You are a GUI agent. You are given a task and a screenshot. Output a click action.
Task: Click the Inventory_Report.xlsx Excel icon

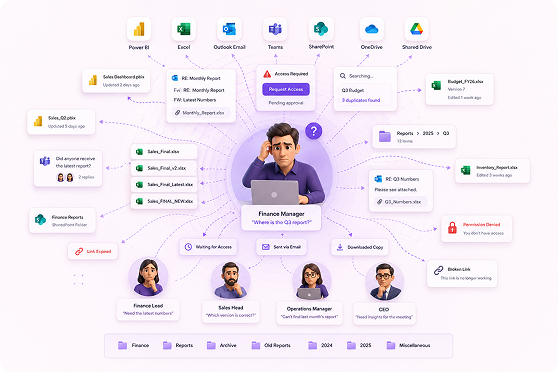(465, 170)
